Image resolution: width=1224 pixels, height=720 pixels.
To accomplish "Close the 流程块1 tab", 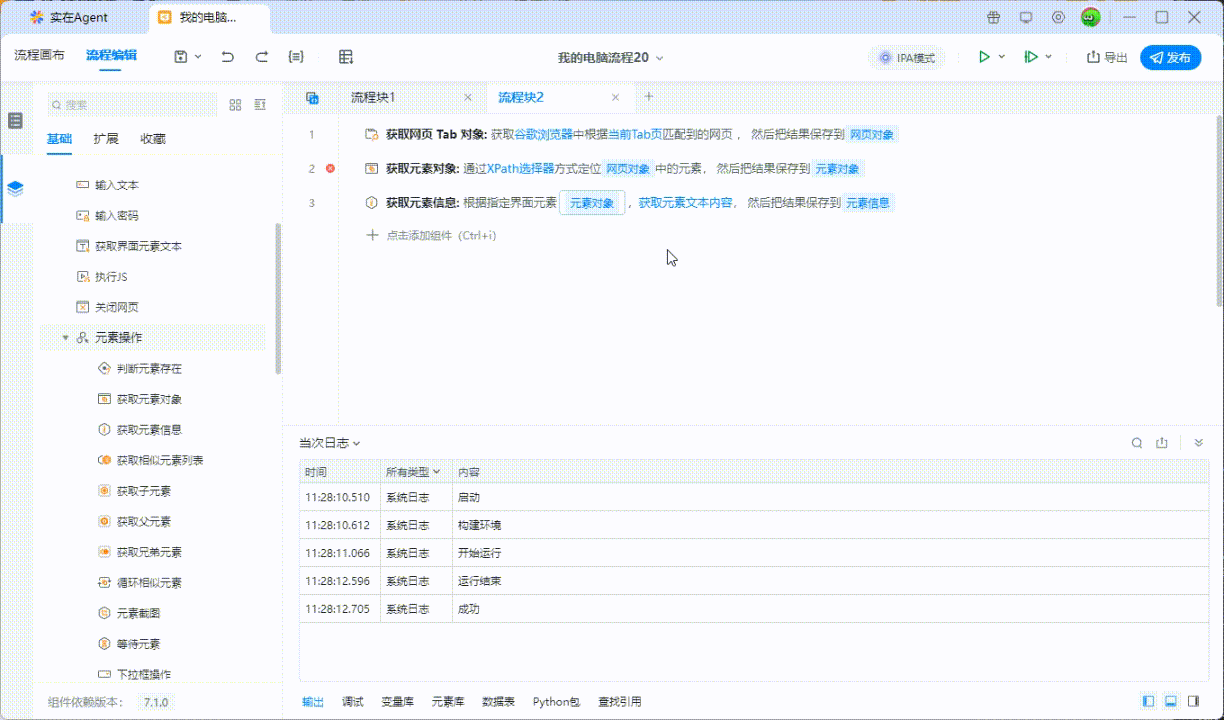I will click(x=468, y=97).
